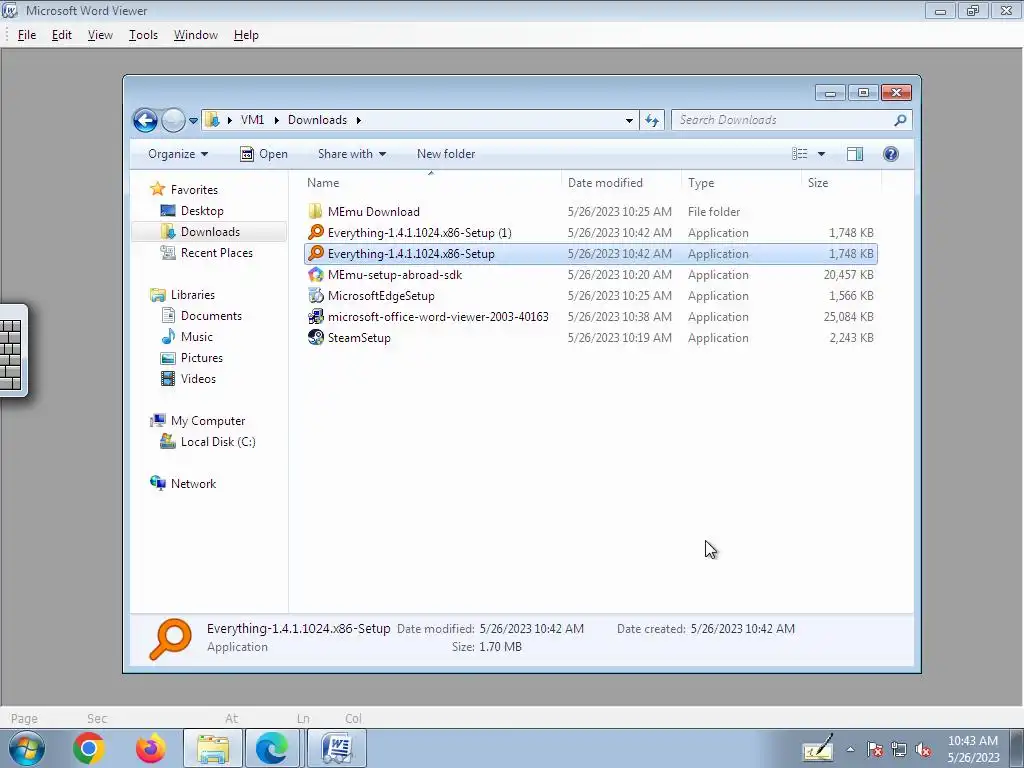1024x768 pixels.
Task: Open the view options dropdown arrow
Action: click(822, 154)
